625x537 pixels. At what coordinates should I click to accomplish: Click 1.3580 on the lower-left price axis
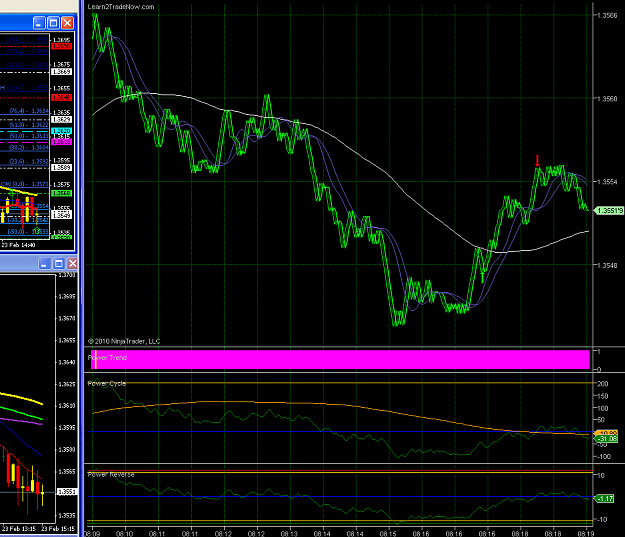(67, 450)
